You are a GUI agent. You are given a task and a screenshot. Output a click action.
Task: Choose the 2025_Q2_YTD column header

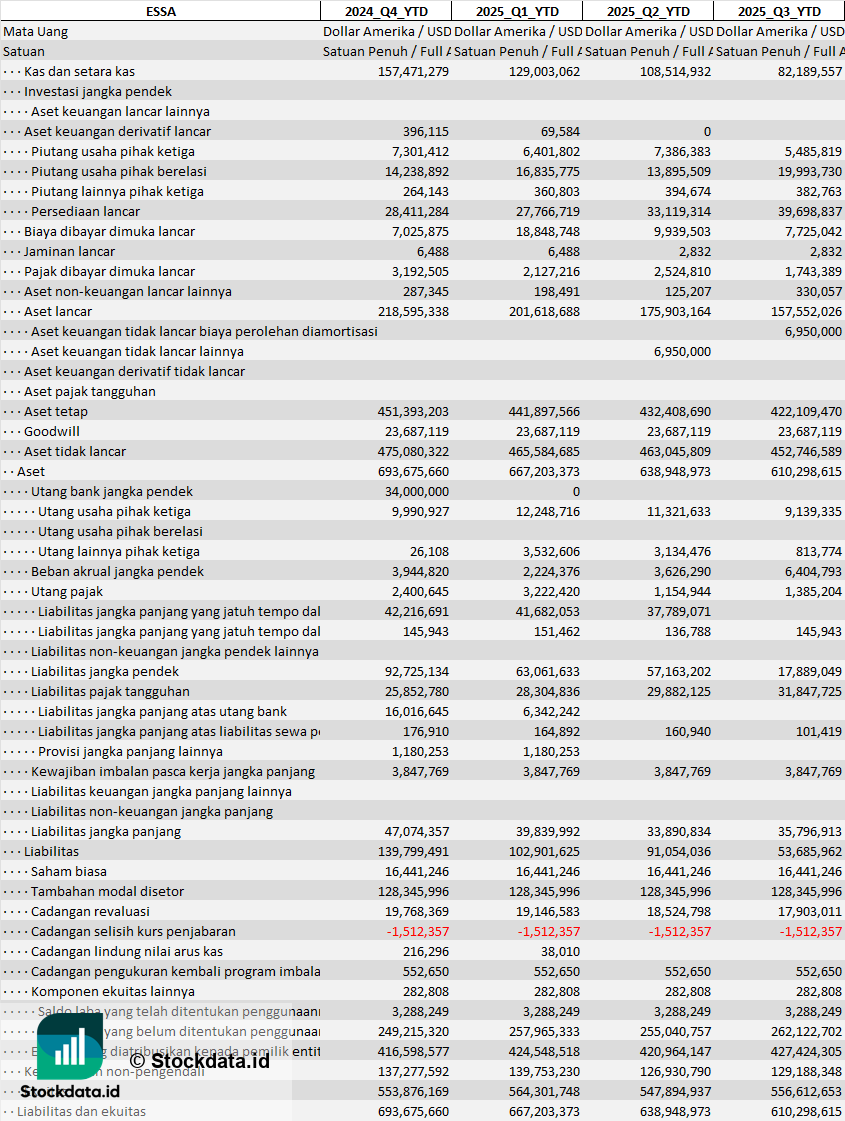tap(648, 11)
